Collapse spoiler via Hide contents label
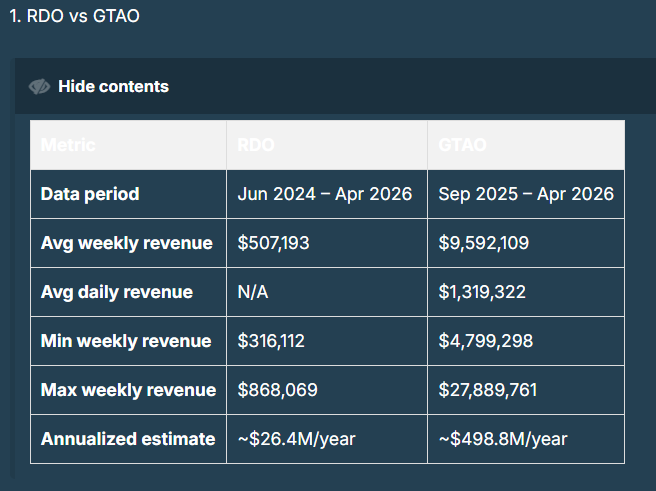Image resolution: width=656 pixels, height=491 pixels. click(113, 87)
